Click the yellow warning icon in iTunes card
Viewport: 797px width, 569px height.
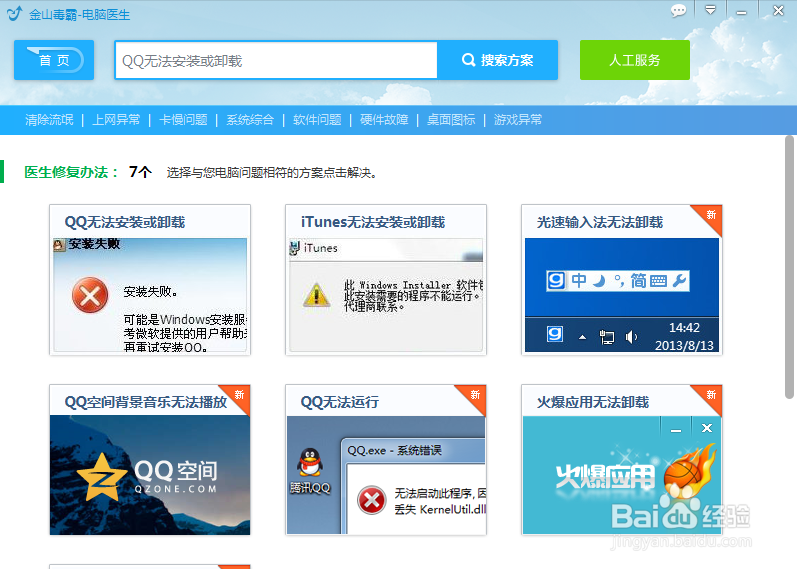(x=316, y=294)
